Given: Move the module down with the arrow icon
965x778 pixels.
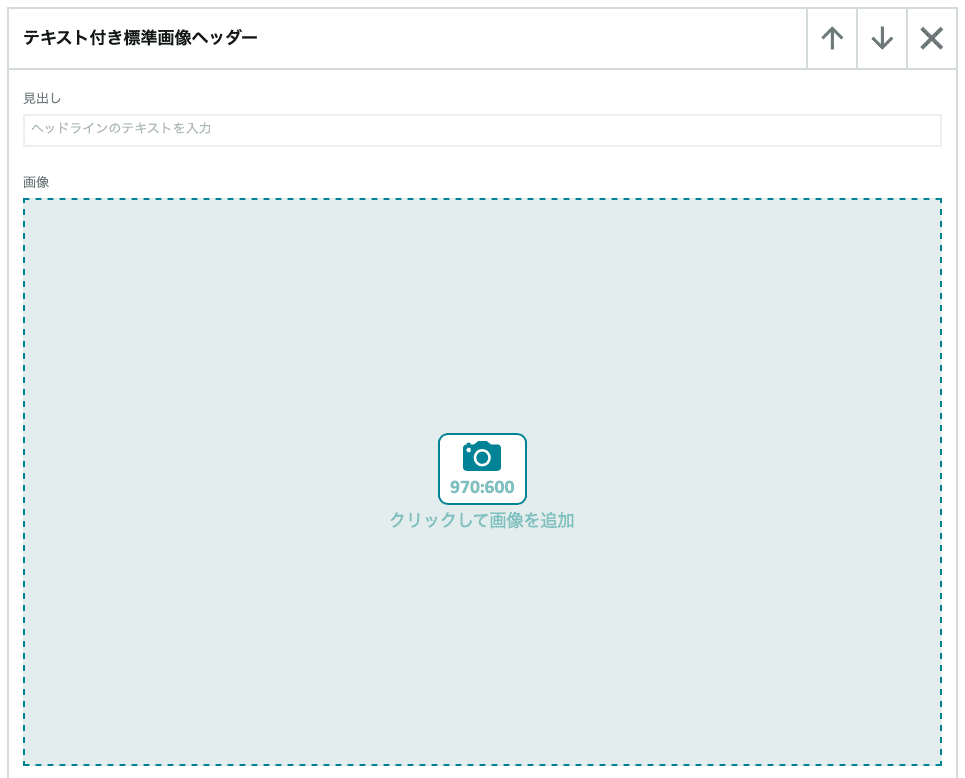Looking at the screenshot, I should 882,38.
